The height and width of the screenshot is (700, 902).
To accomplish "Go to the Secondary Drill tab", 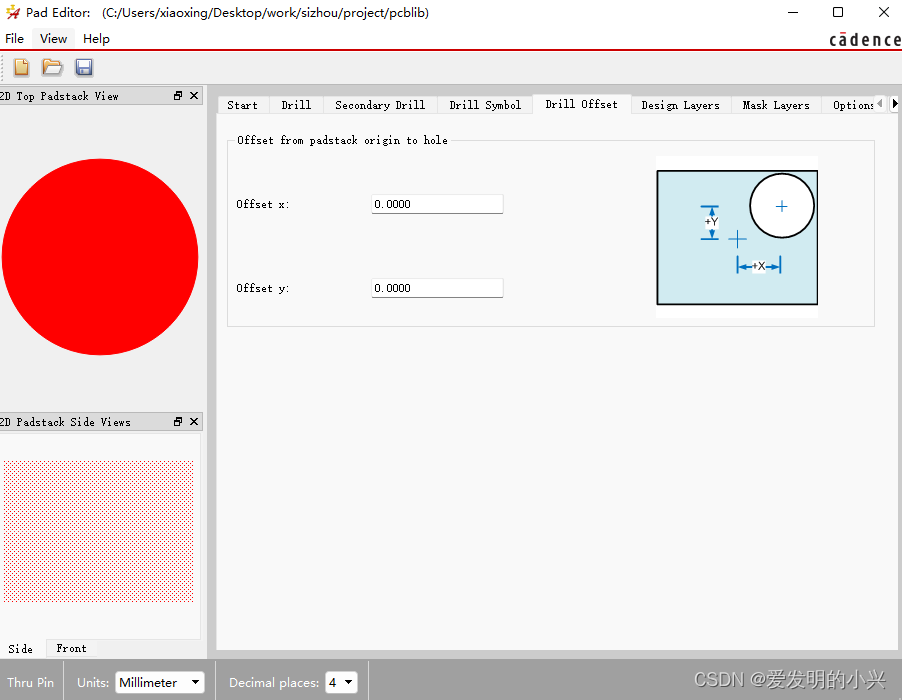I will pyautogui.click(x=380, y=105).
